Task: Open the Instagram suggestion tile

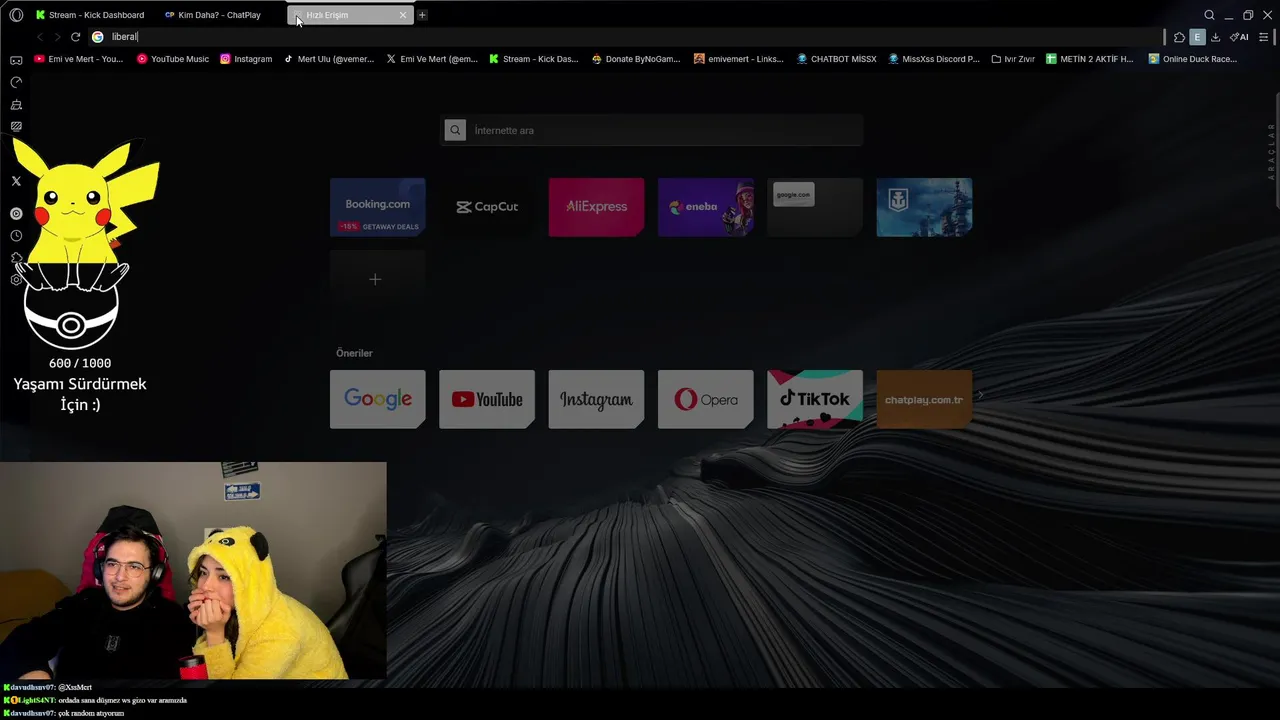Action: (596, 399)
